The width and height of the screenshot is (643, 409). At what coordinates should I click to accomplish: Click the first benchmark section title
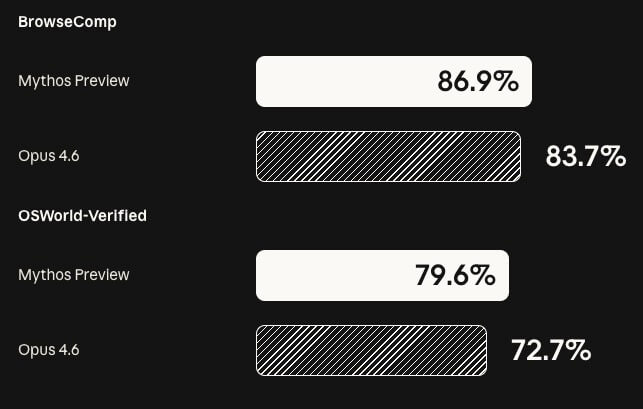67,22
